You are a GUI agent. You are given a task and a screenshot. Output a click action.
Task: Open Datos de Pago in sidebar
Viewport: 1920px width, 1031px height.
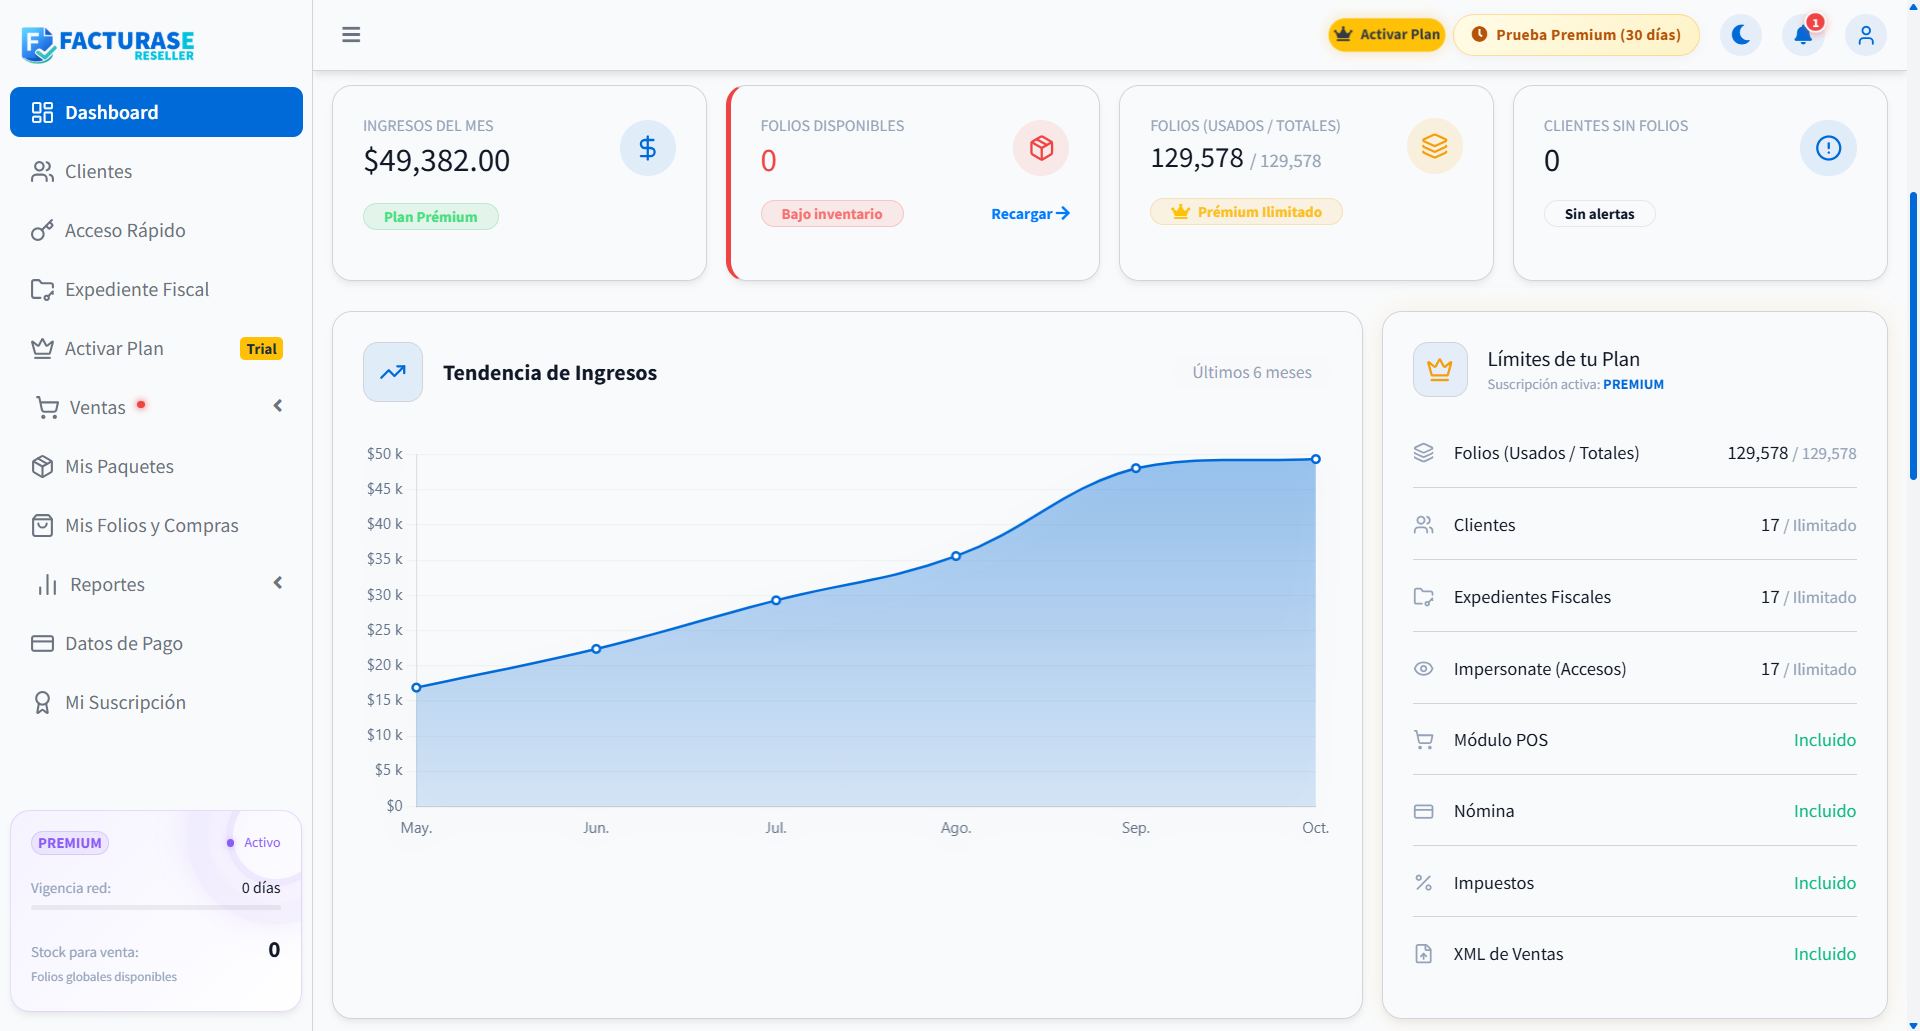(x=156, y=643)
